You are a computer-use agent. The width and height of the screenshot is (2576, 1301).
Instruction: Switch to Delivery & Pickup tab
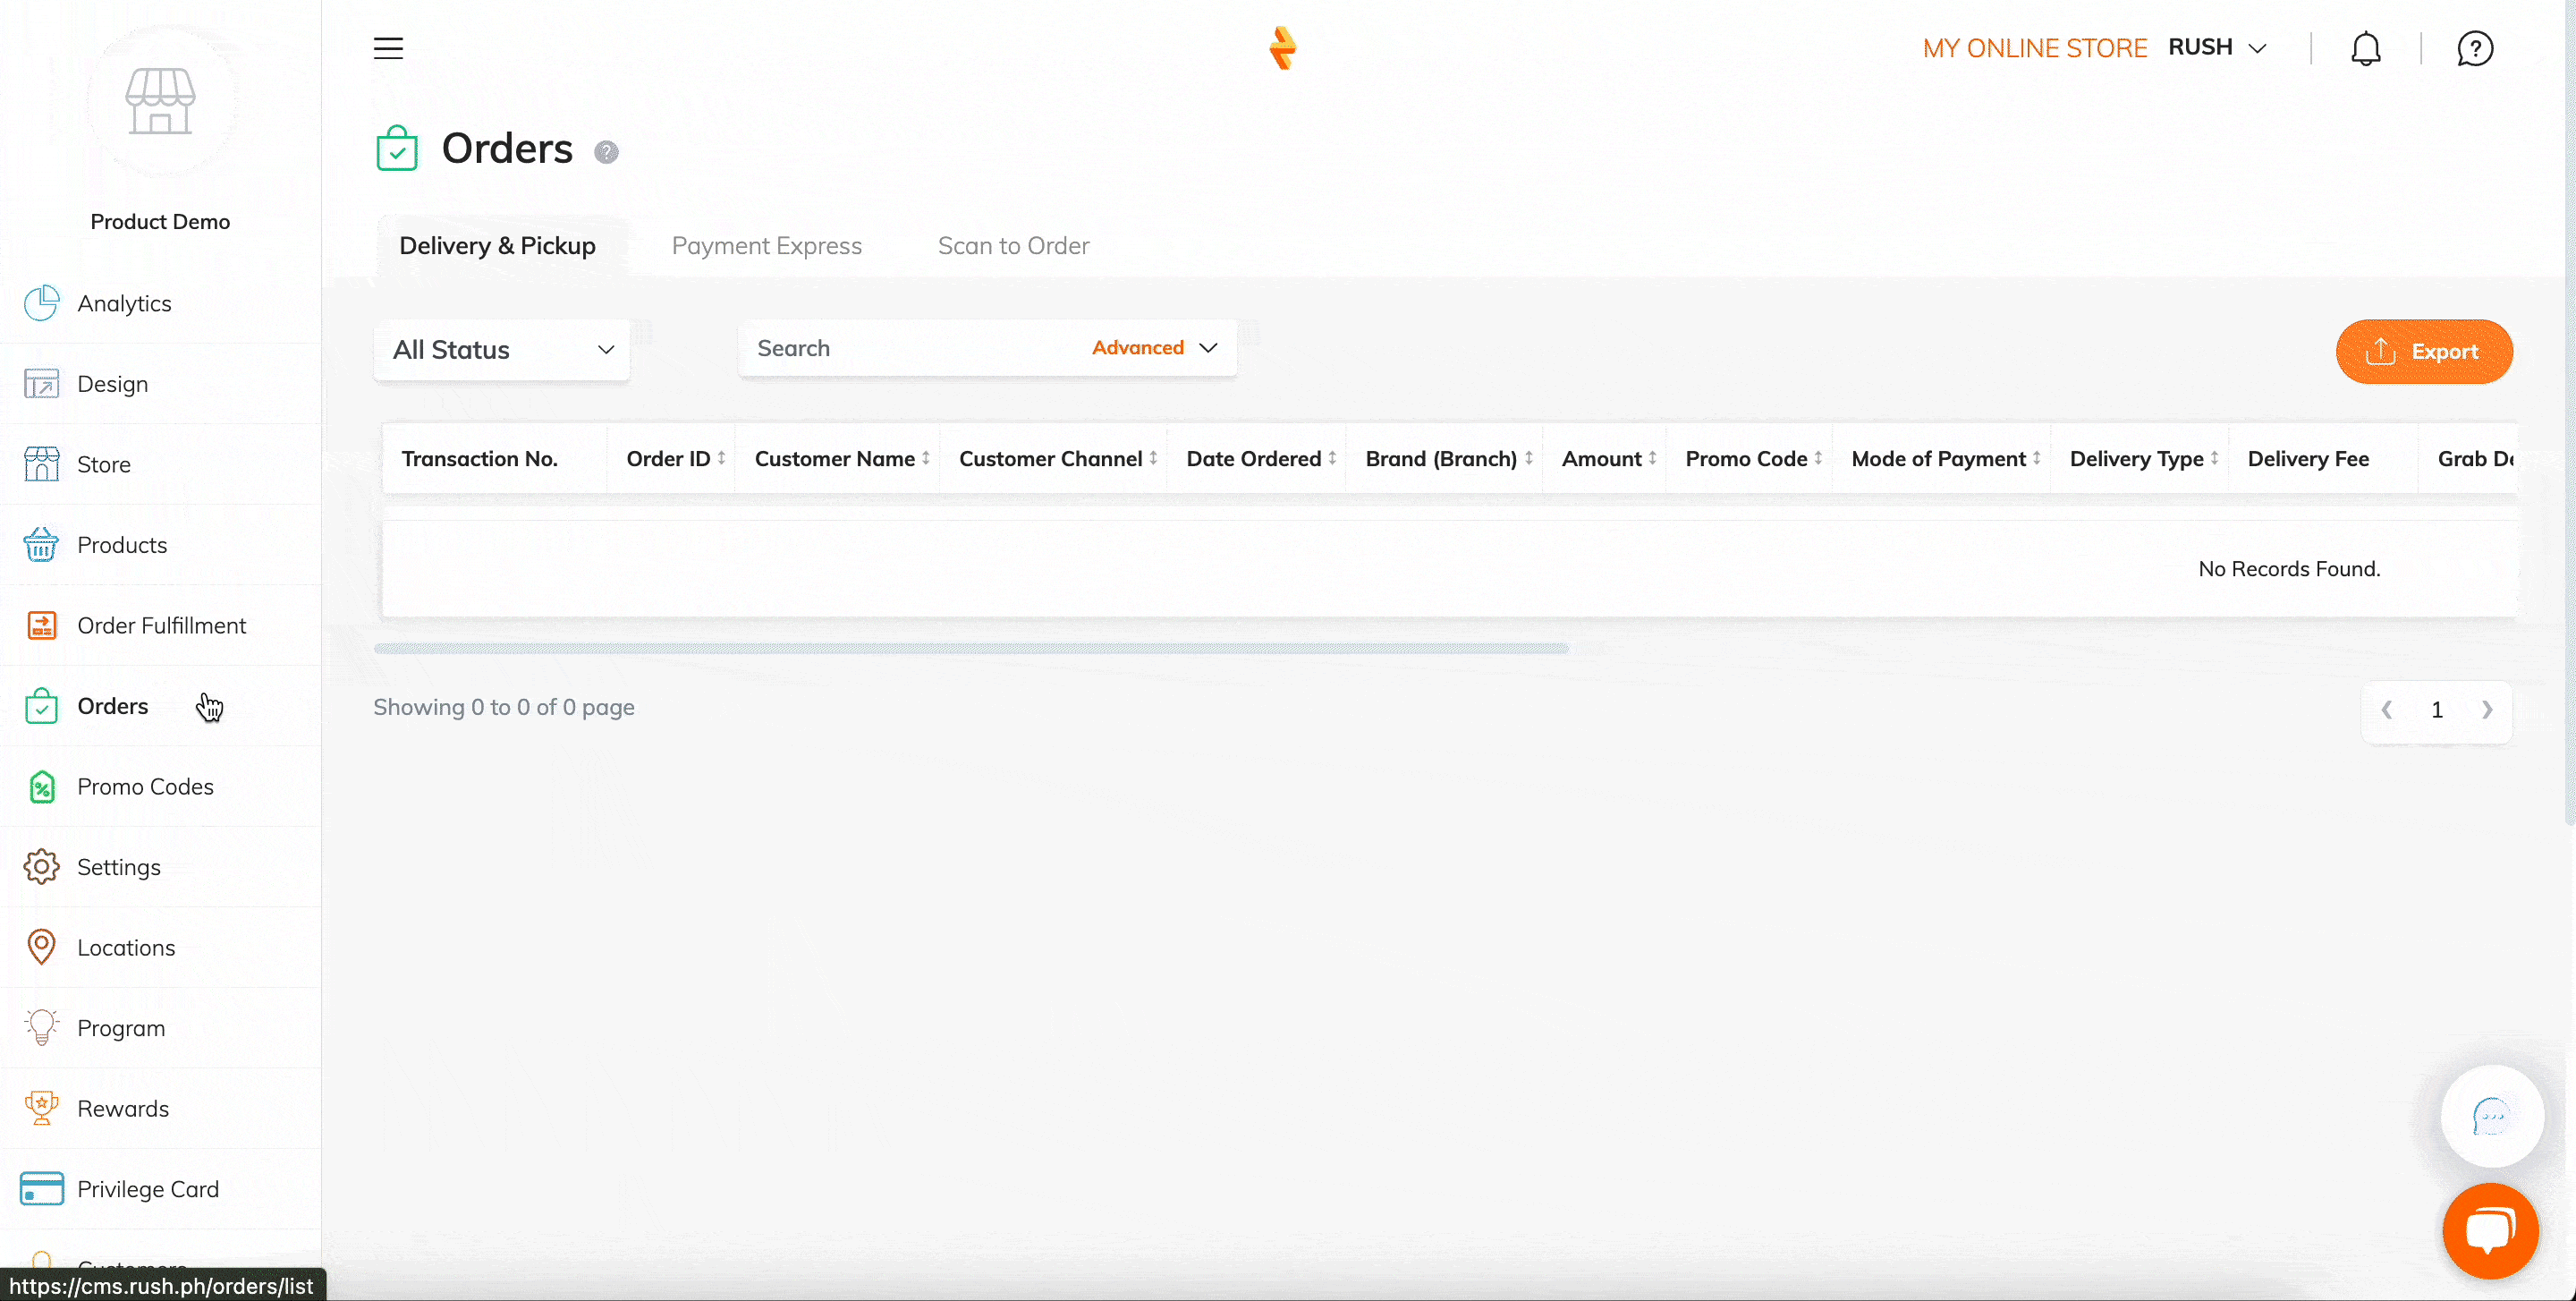(x=497, y=246)
